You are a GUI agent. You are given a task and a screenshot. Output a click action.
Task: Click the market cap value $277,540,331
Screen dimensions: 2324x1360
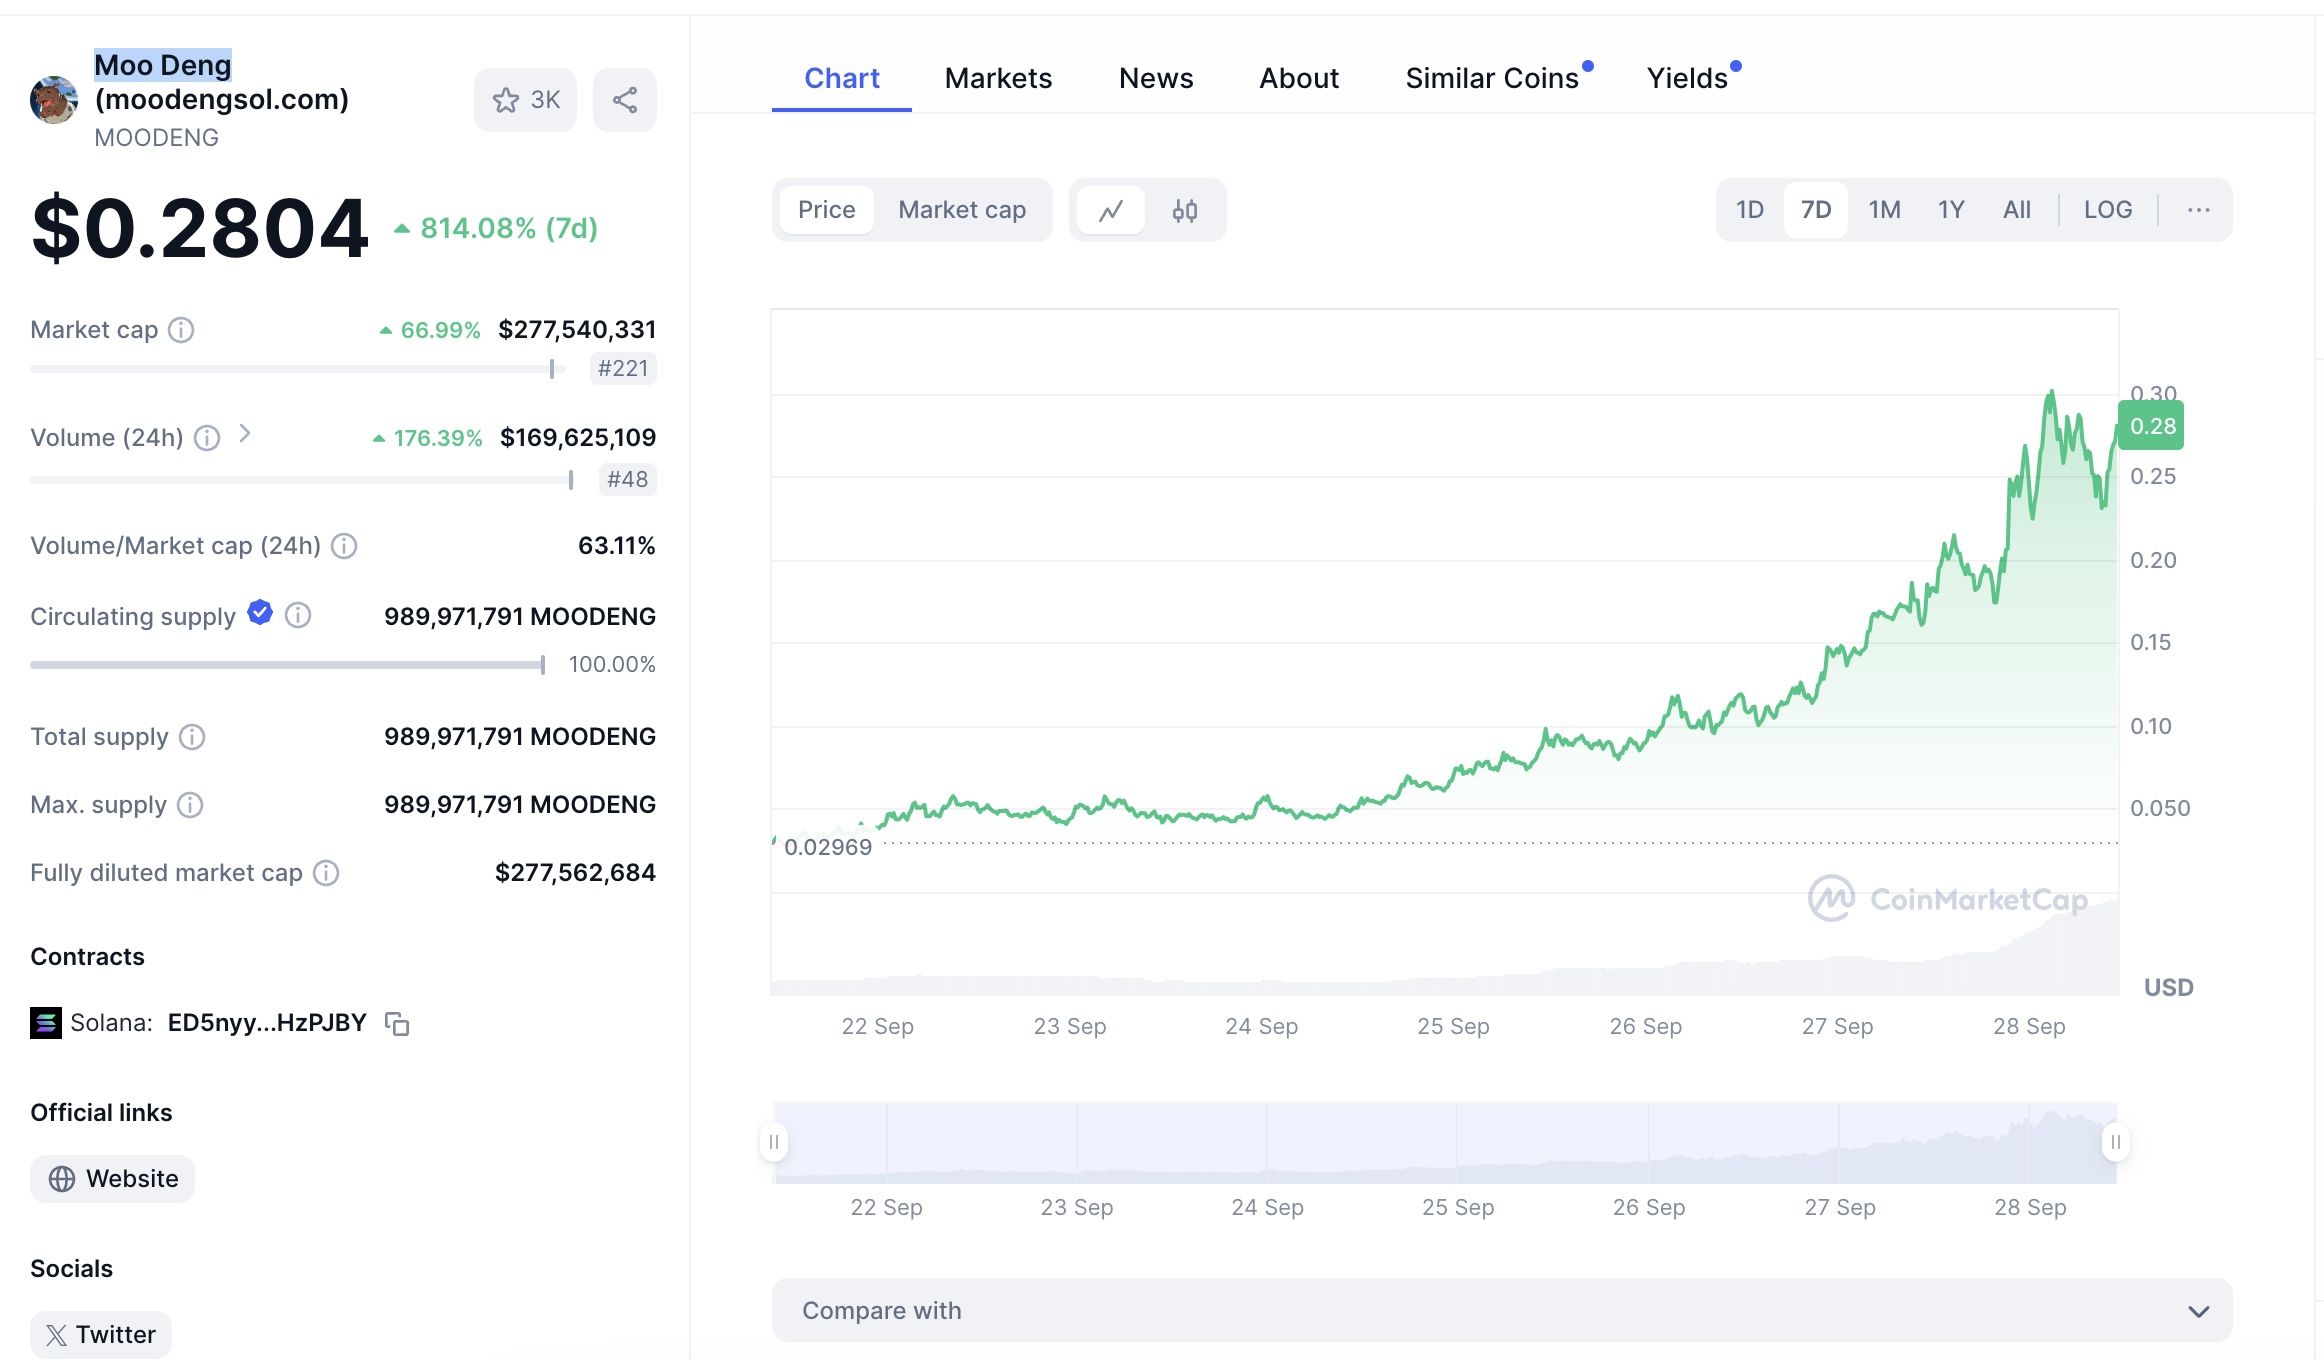pyautogui.click(x=577, y=330)
